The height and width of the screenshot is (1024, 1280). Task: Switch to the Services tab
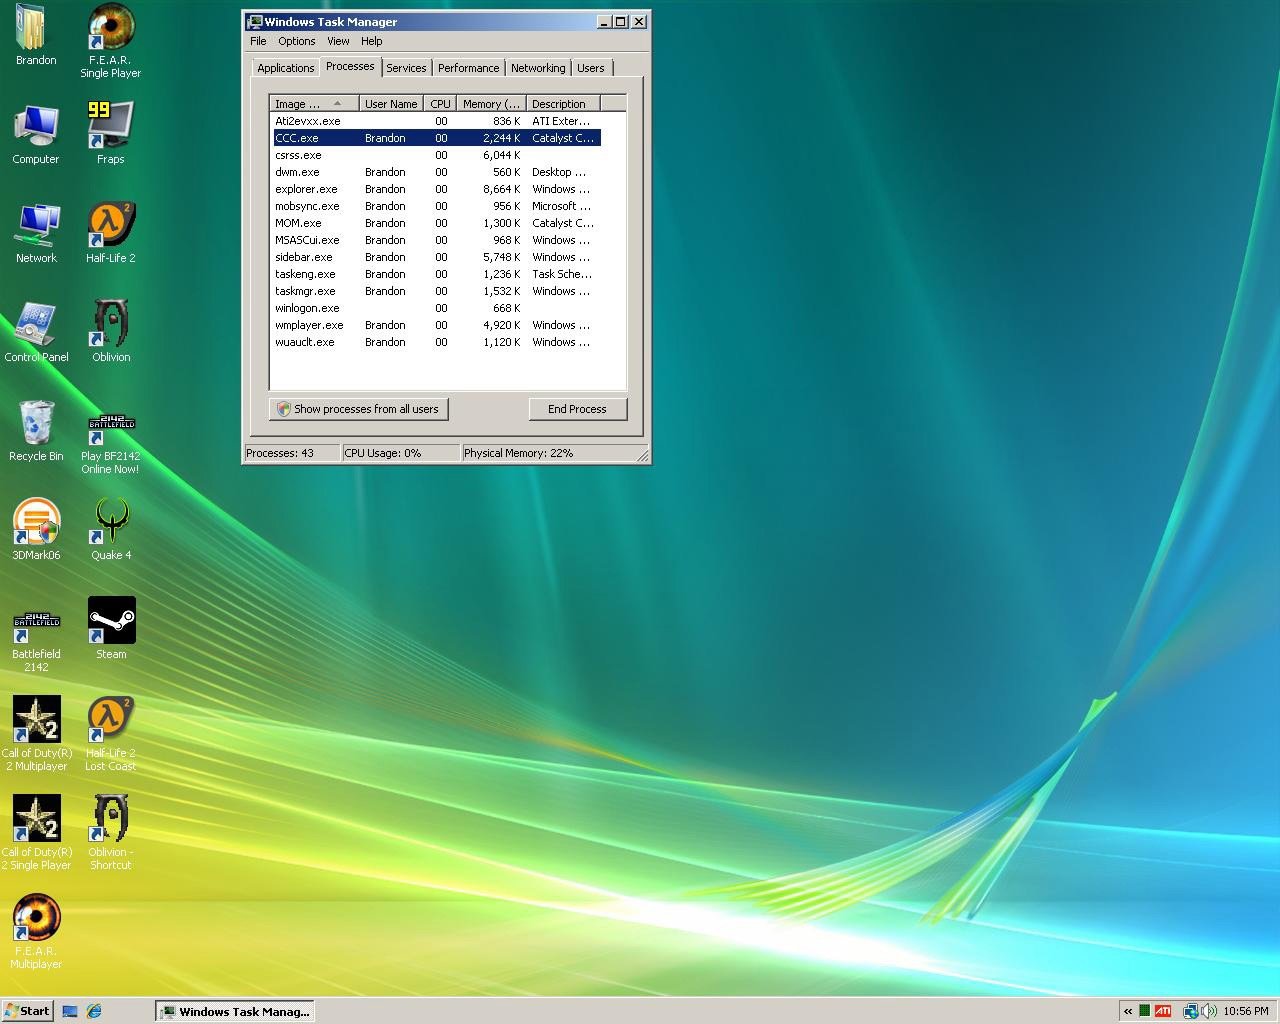tap(406, 68)
